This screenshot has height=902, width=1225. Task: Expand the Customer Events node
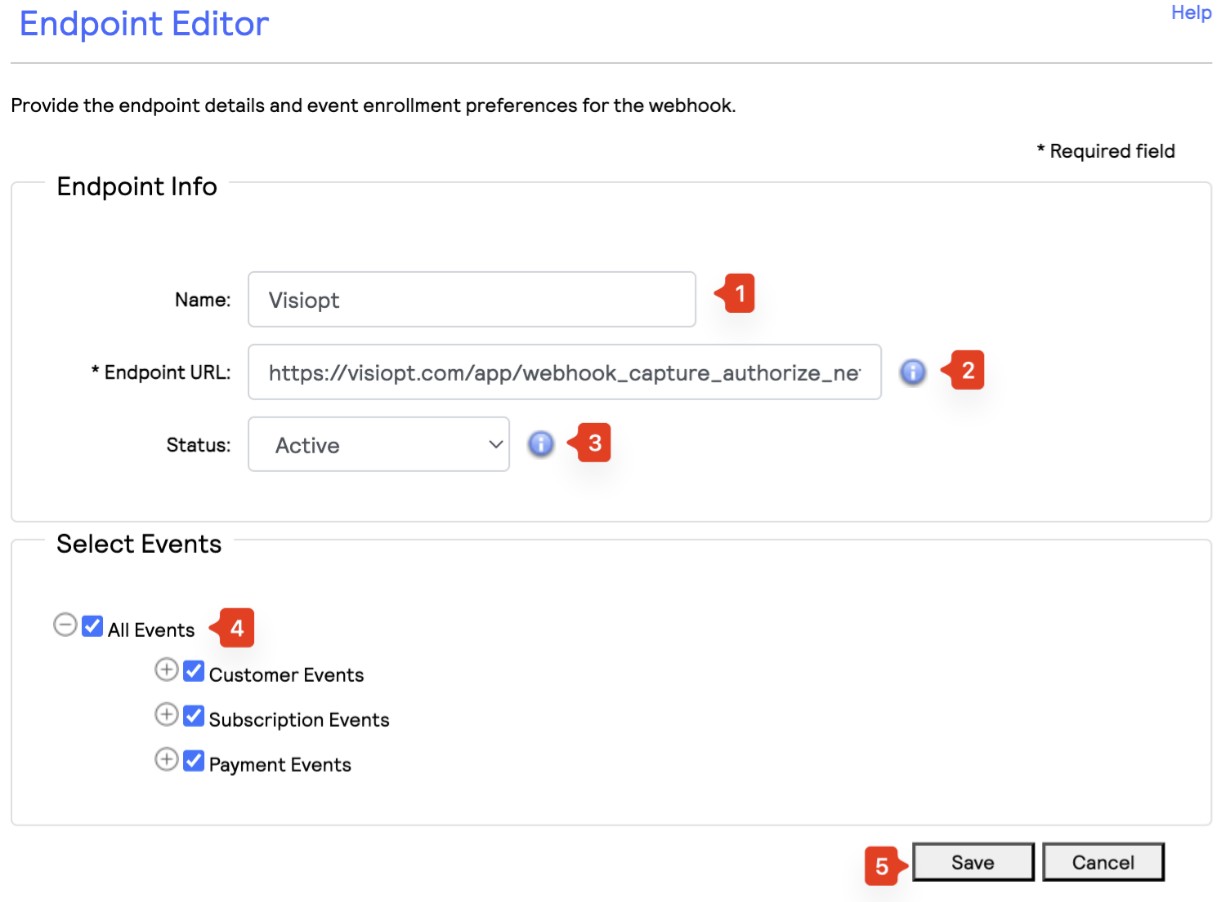click(x=166, y=670)
